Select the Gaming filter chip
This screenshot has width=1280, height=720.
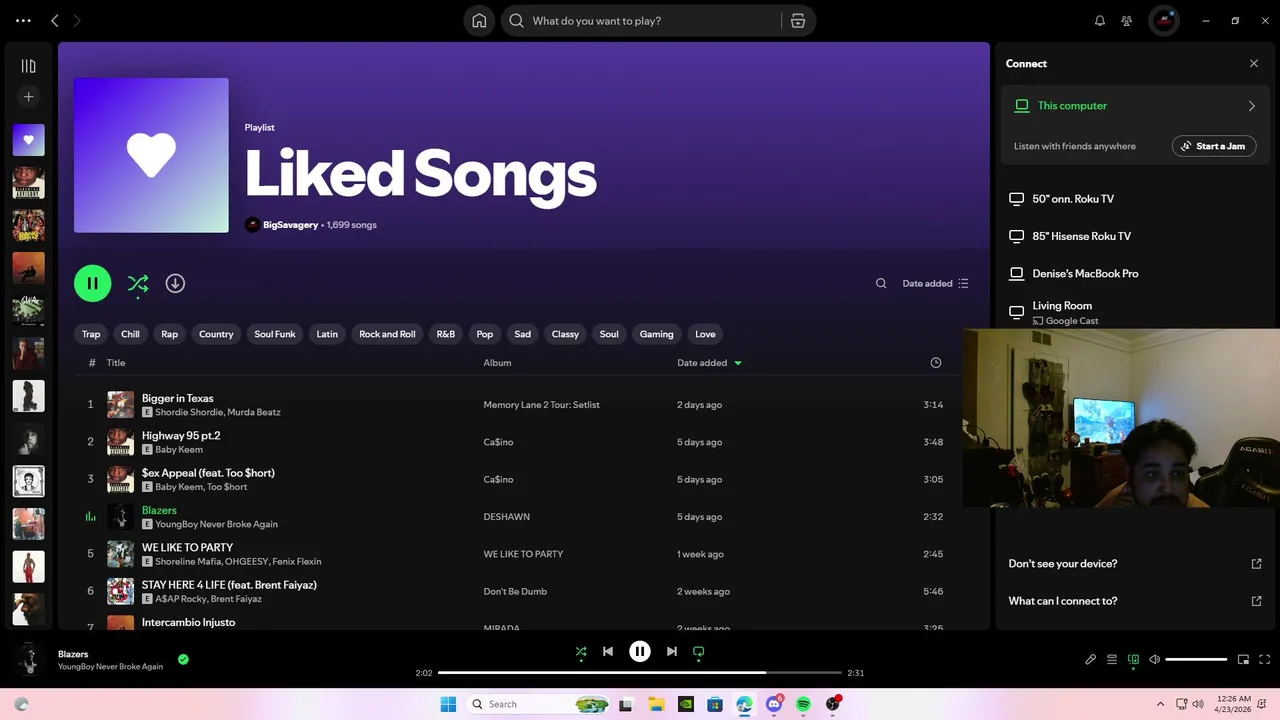point(657,334)
